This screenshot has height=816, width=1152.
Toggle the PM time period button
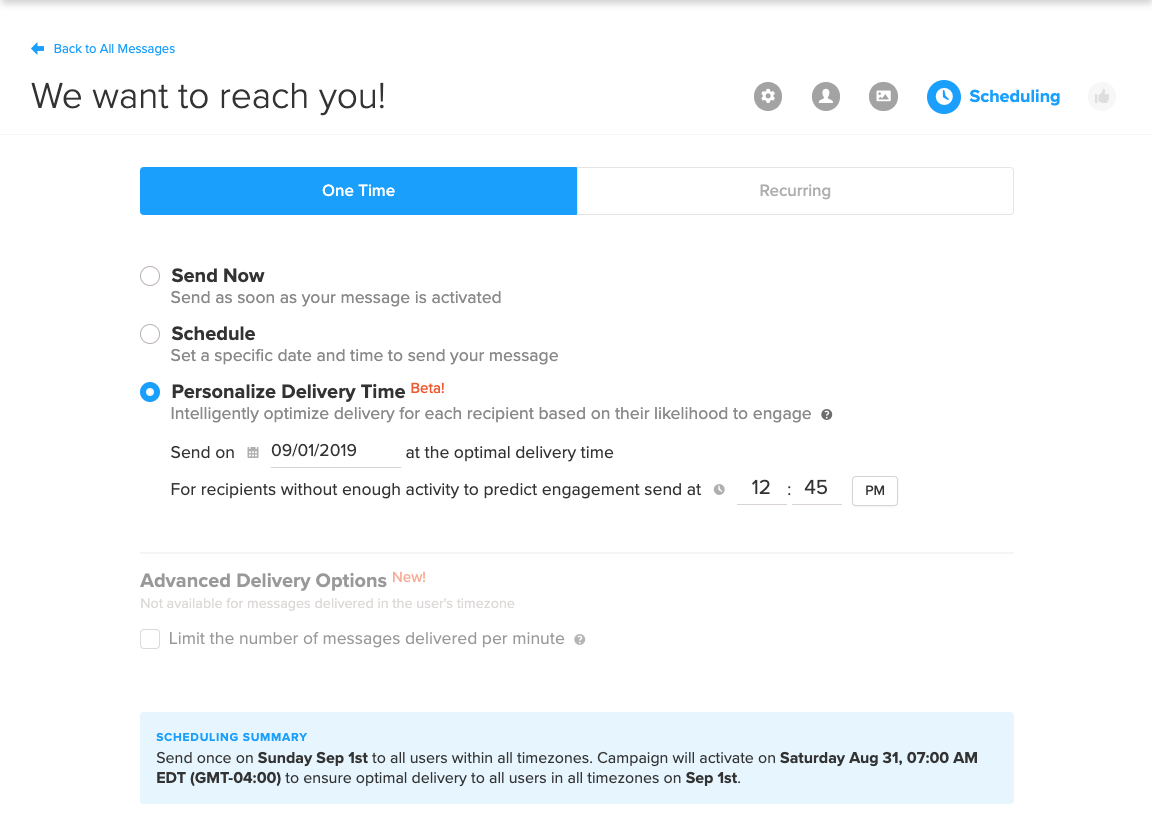874,491
